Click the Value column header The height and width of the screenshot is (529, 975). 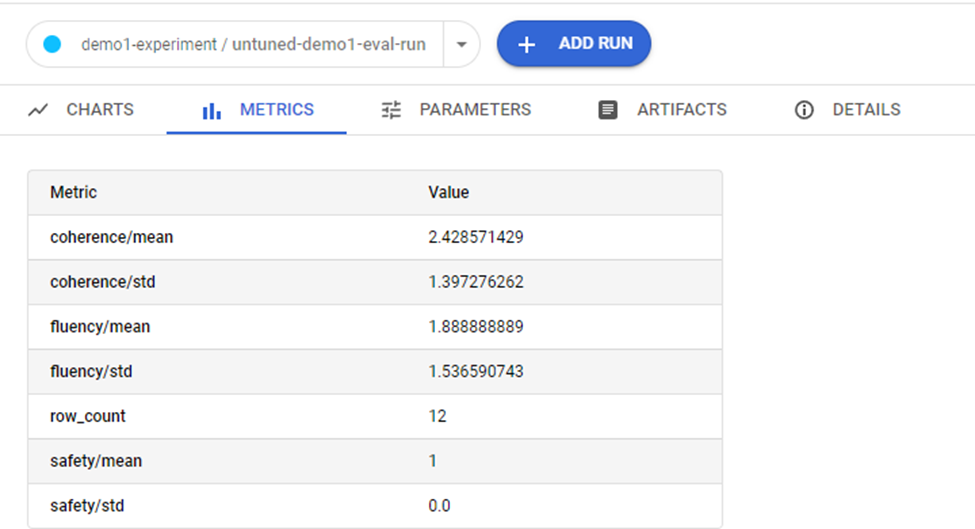tap(448, 193)
